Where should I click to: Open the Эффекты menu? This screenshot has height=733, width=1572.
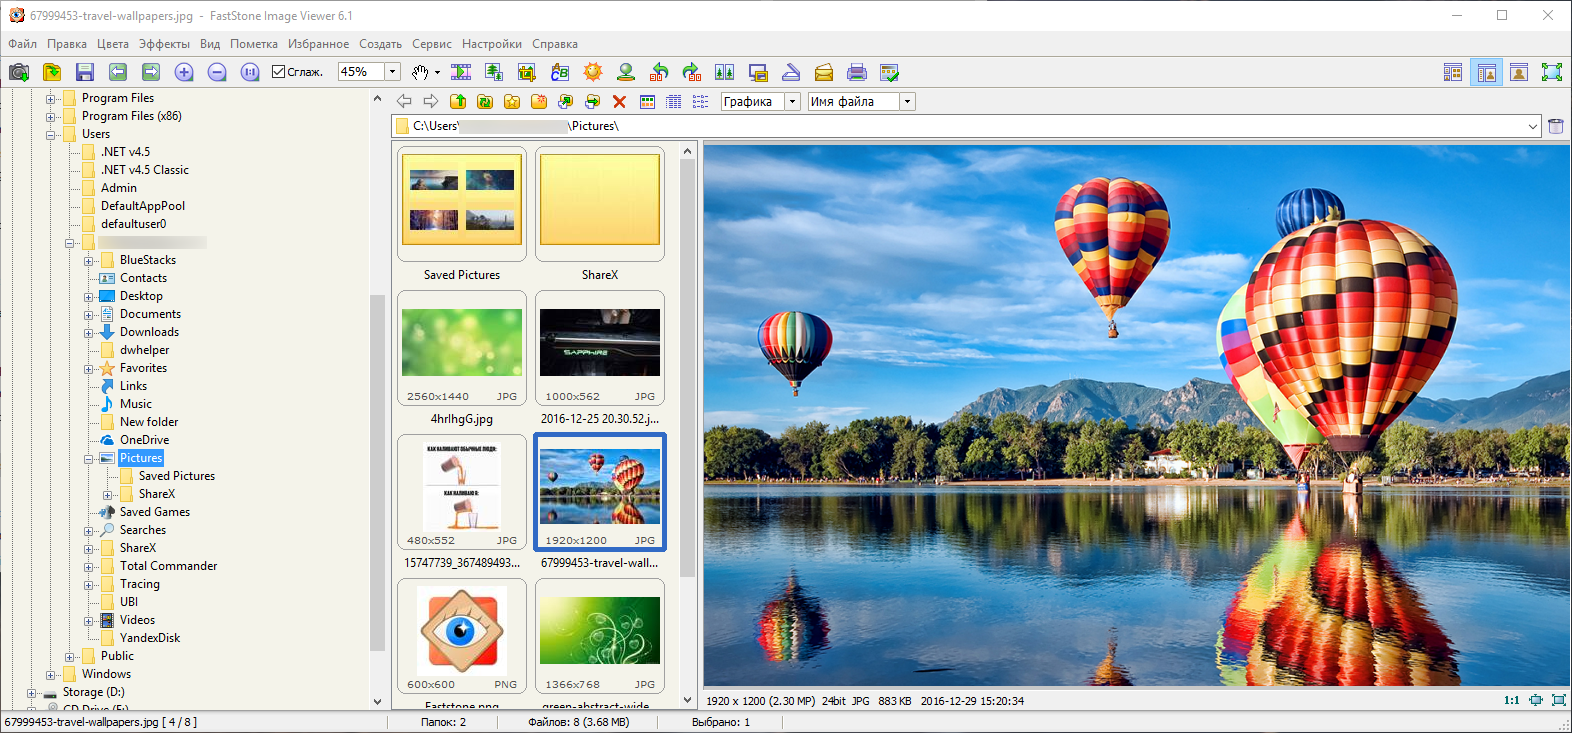[x=164, y=44]
